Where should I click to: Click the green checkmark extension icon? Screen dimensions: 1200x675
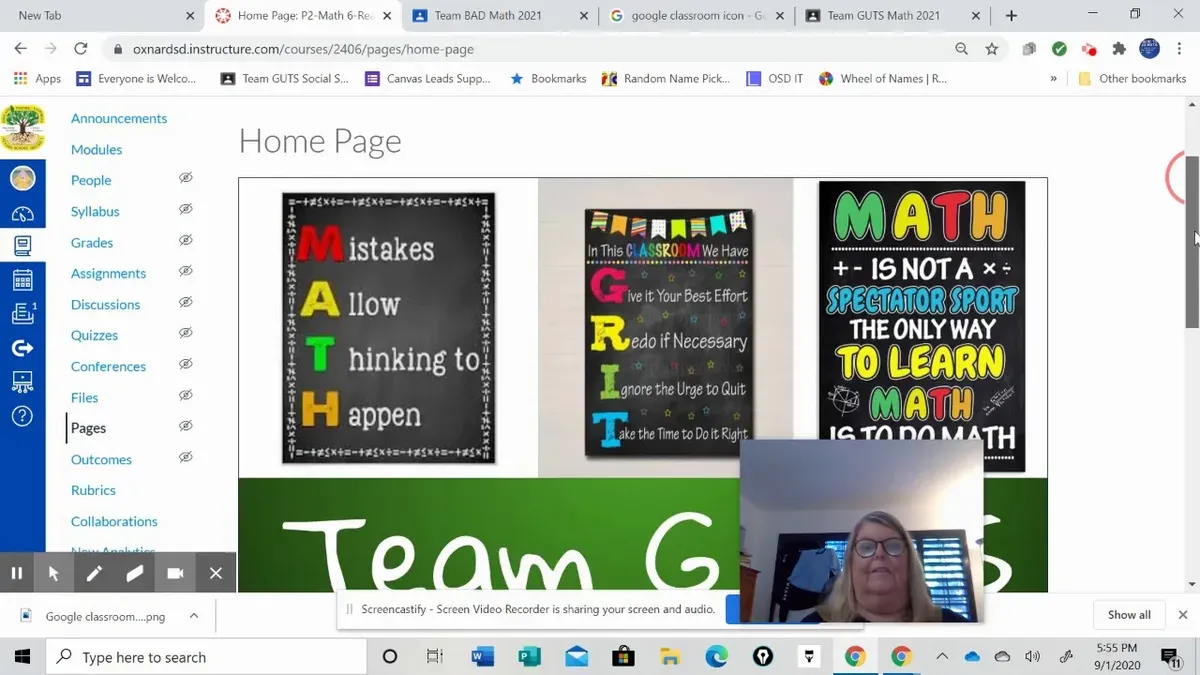1059,48
